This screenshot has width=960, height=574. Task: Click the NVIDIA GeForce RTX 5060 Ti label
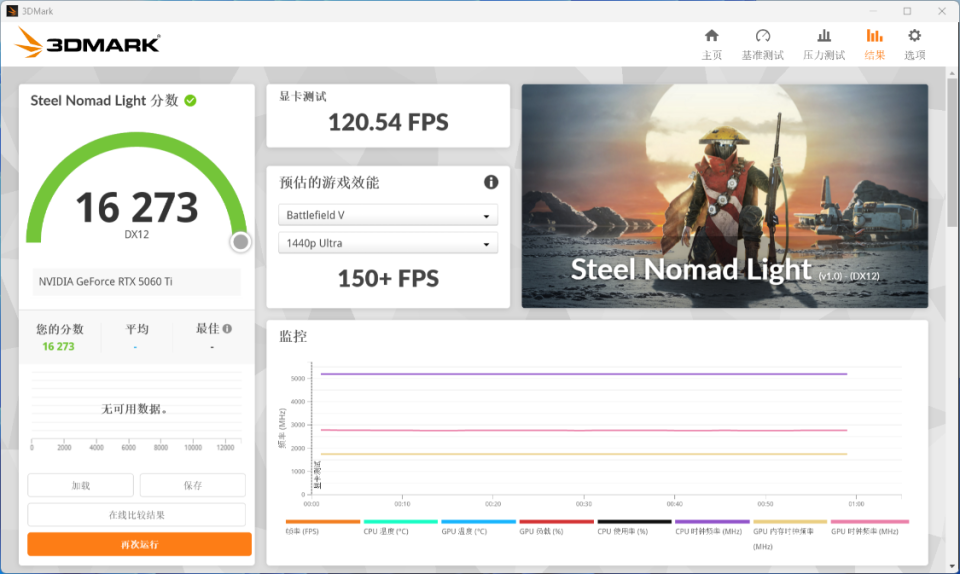coord(105,281)
